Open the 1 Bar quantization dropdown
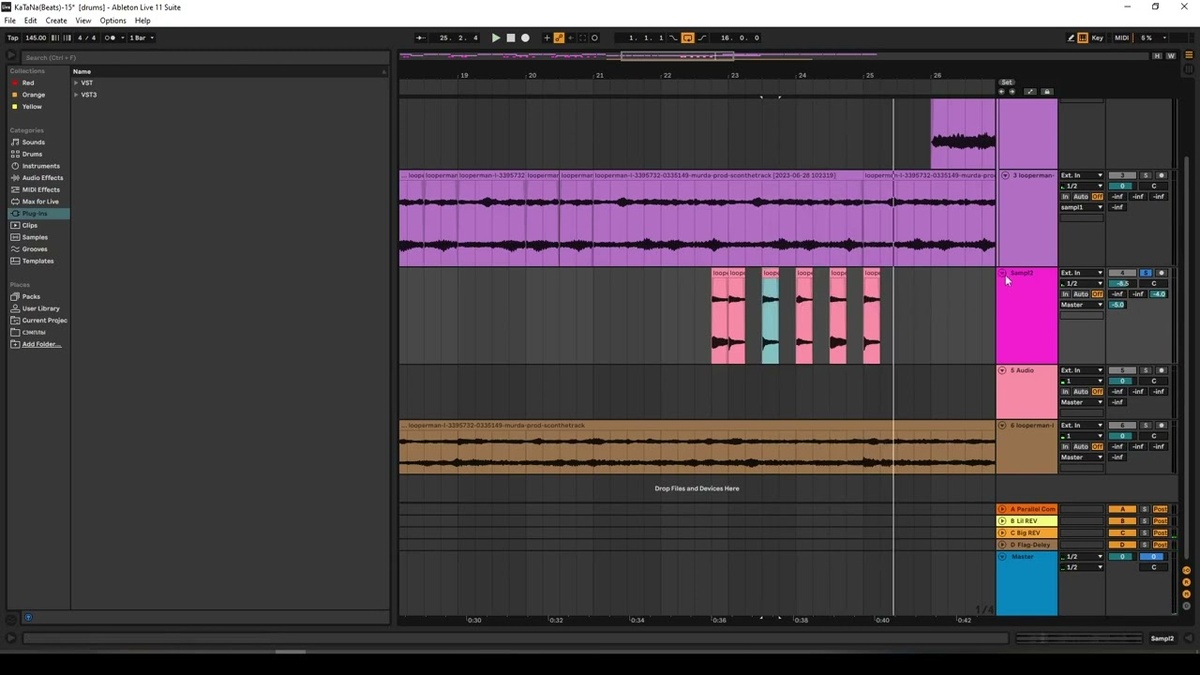The width and height of the screenshot is (1200, 675). (x=142, y=38)
